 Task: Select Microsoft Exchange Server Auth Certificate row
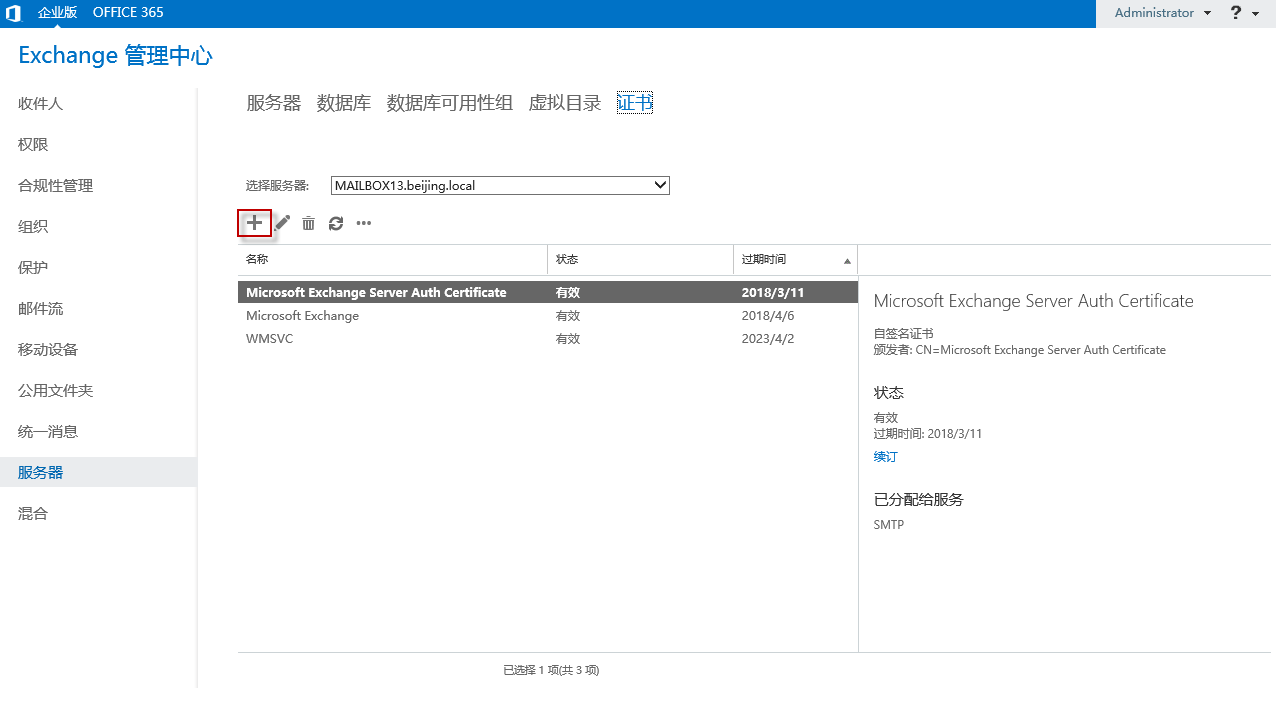548,293
